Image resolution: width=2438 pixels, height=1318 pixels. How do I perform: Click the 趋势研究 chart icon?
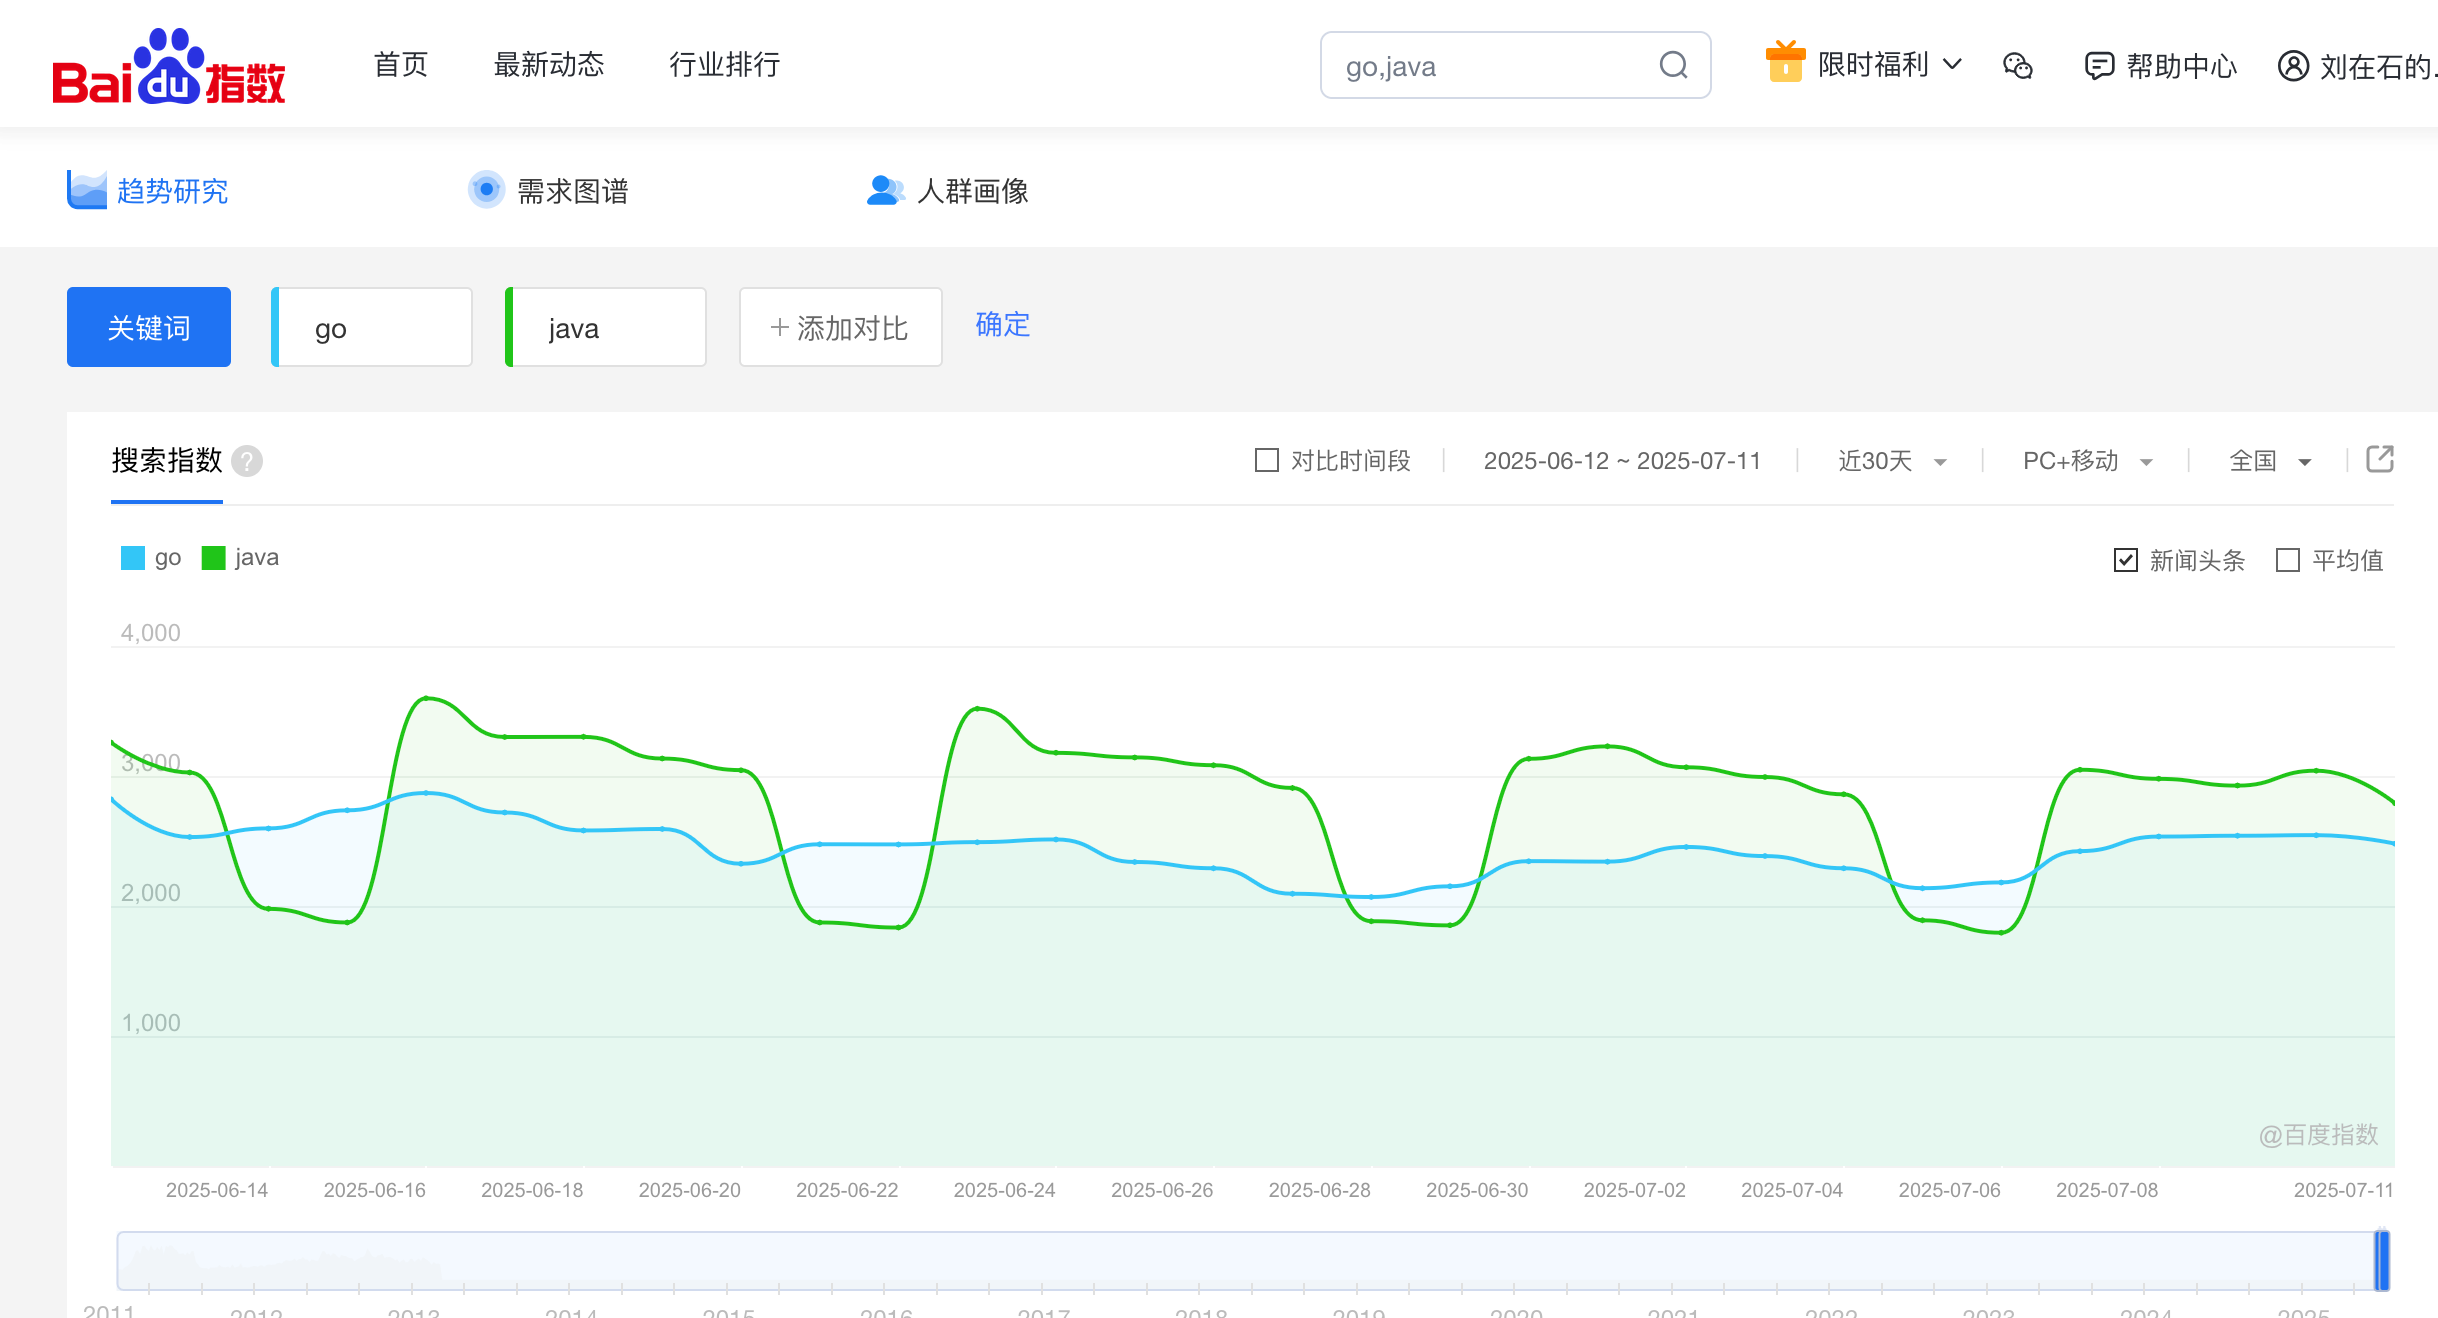pyautogui.click(x=87, y=190)
